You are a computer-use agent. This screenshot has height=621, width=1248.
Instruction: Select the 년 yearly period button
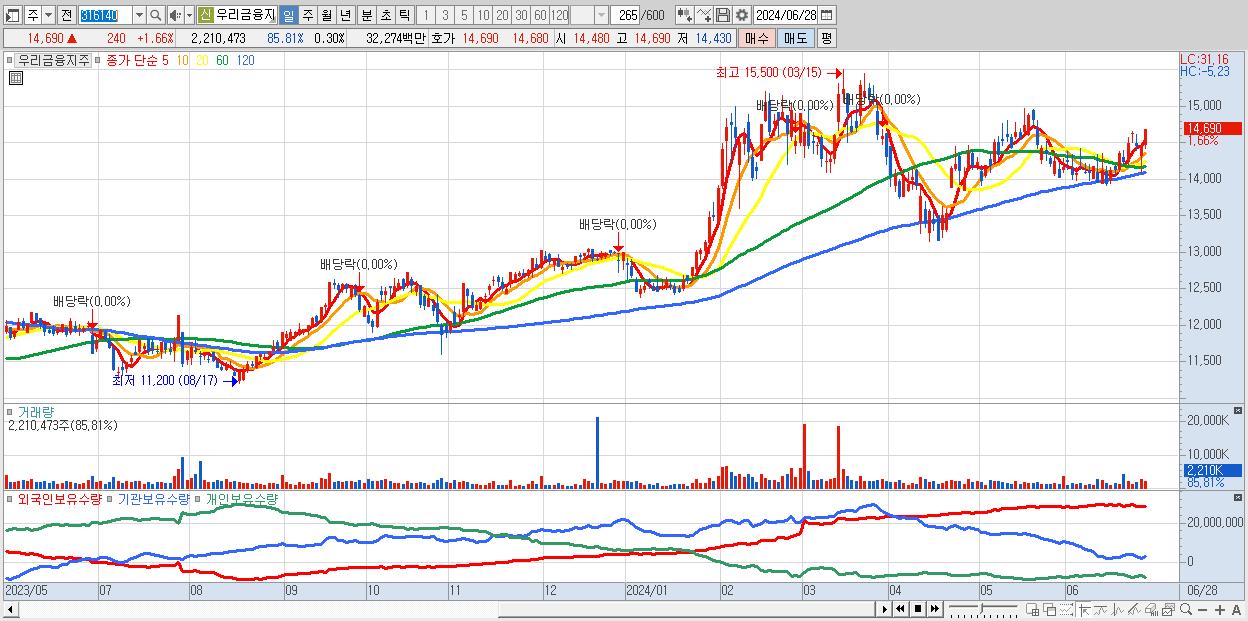coord(345,15)
